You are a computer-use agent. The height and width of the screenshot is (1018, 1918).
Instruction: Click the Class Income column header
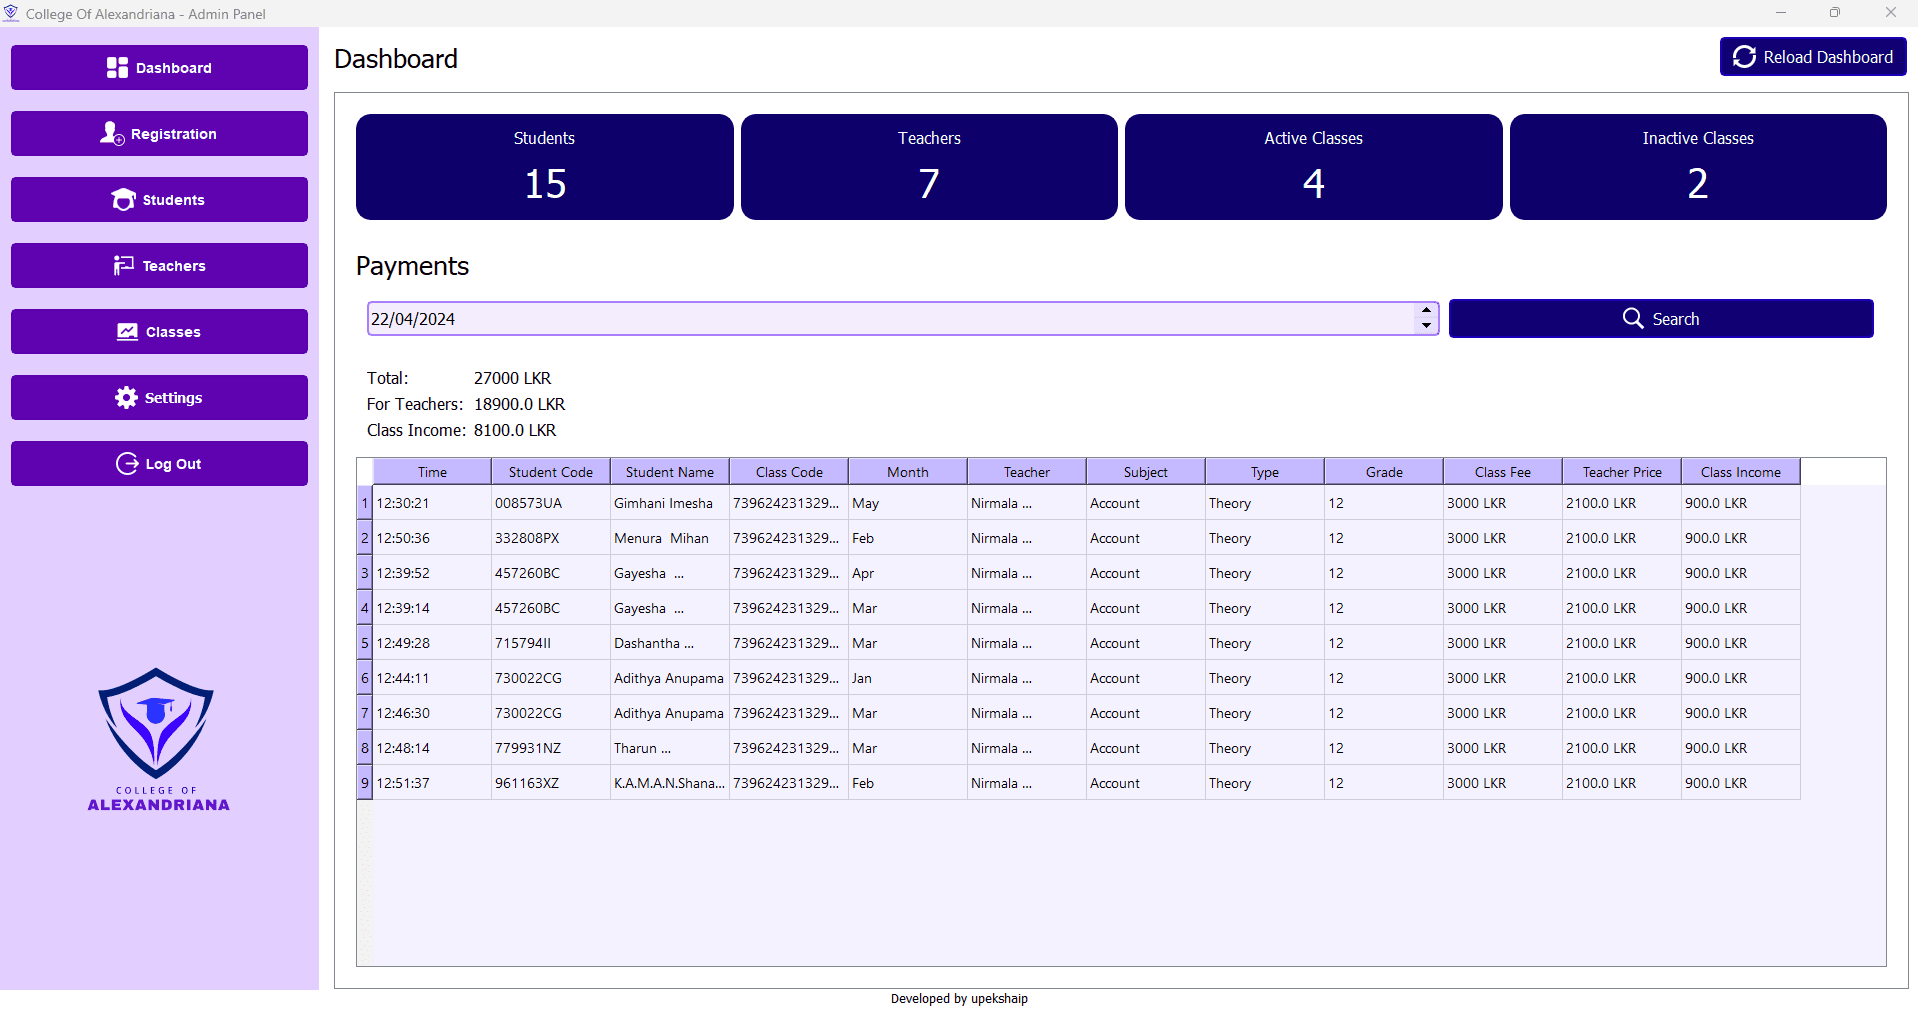[x=1740, y=472]
